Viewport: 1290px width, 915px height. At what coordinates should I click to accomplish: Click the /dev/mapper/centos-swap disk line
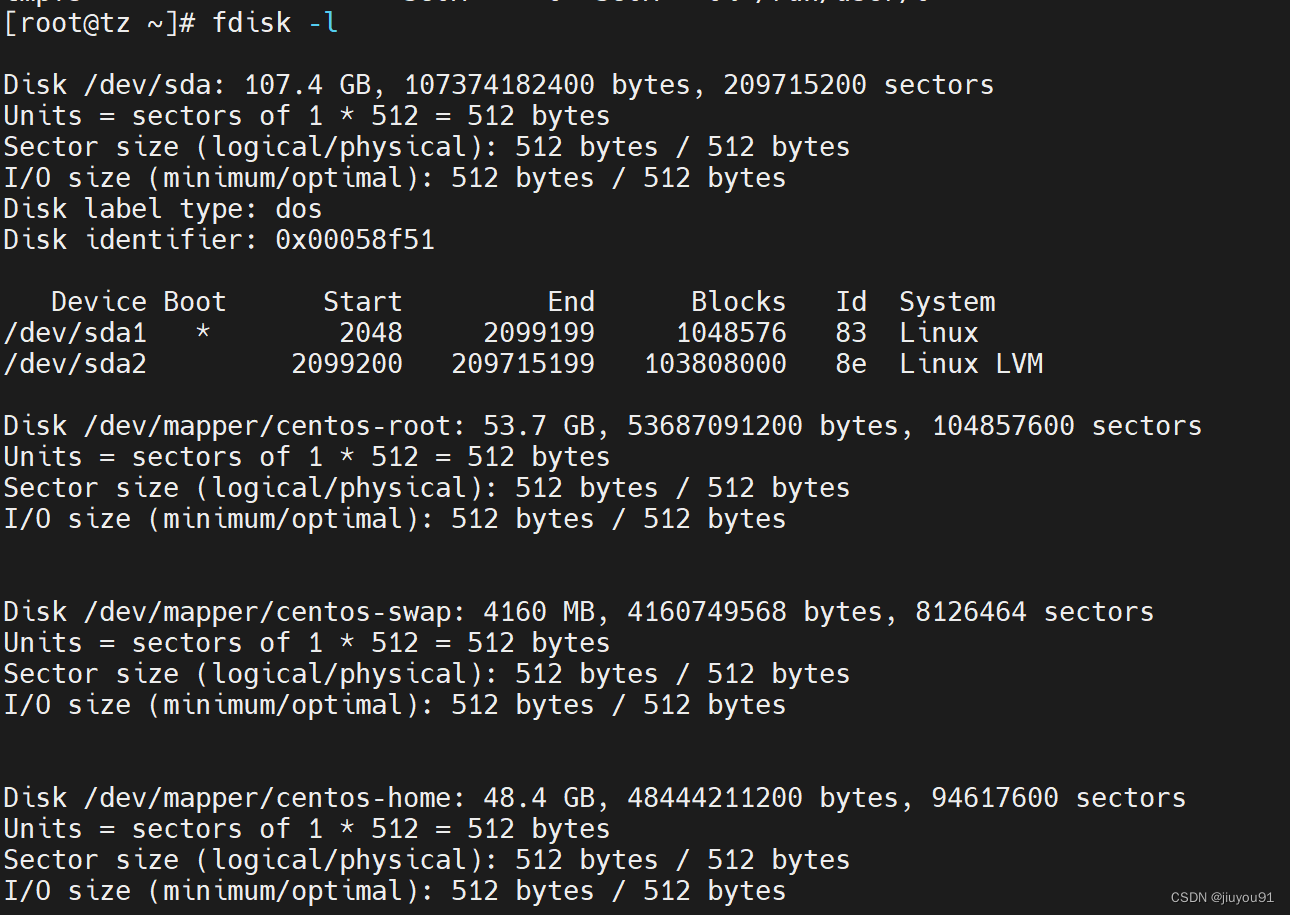tap(579, 612)
